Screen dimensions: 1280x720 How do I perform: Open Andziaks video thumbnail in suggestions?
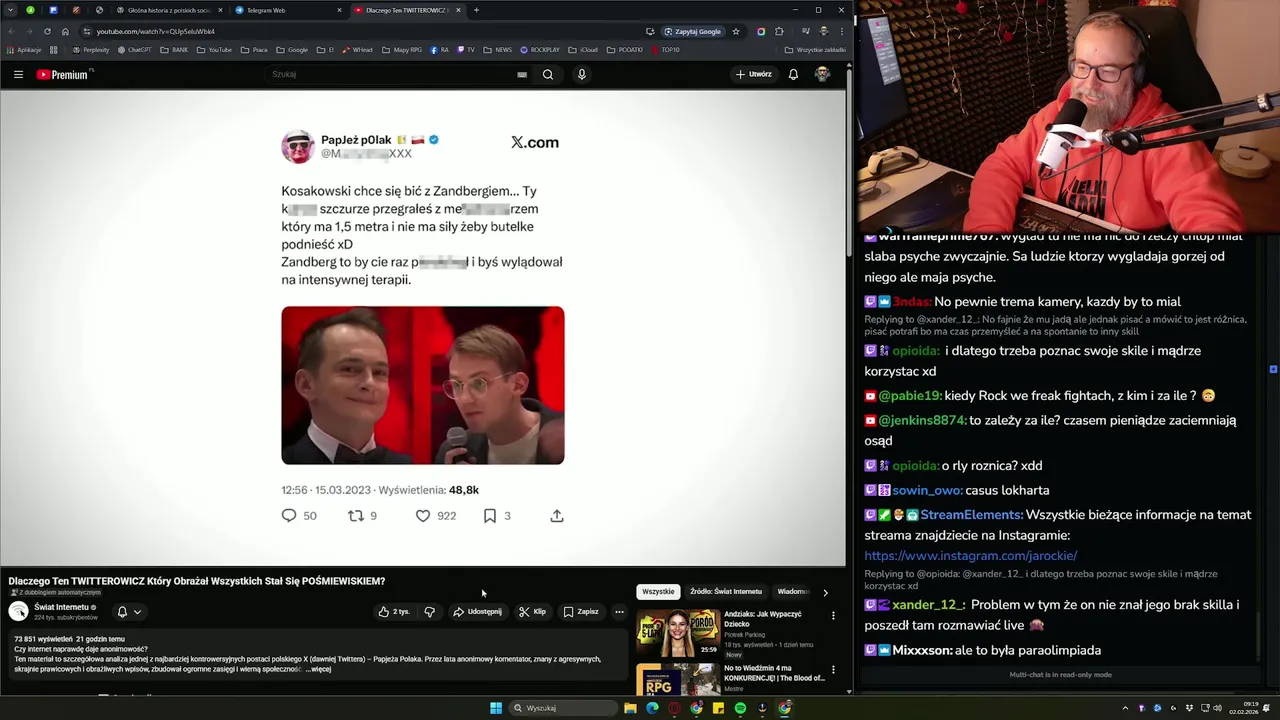[x=678, y=634]
